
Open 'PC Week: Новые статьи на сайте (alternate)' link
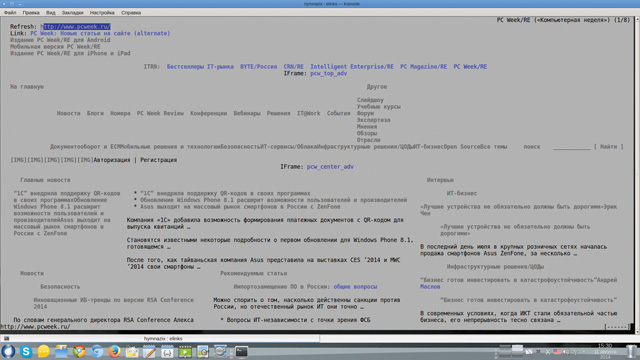[100, 33]
